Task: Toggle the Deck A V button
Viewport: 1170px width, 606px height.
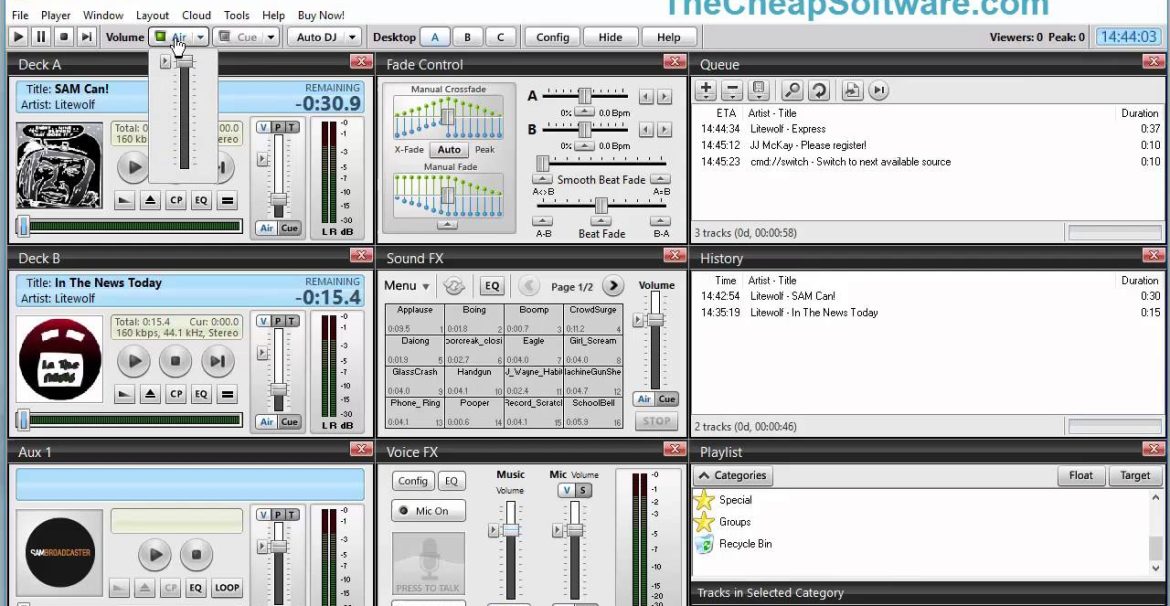Action: (x=263, y=128)
